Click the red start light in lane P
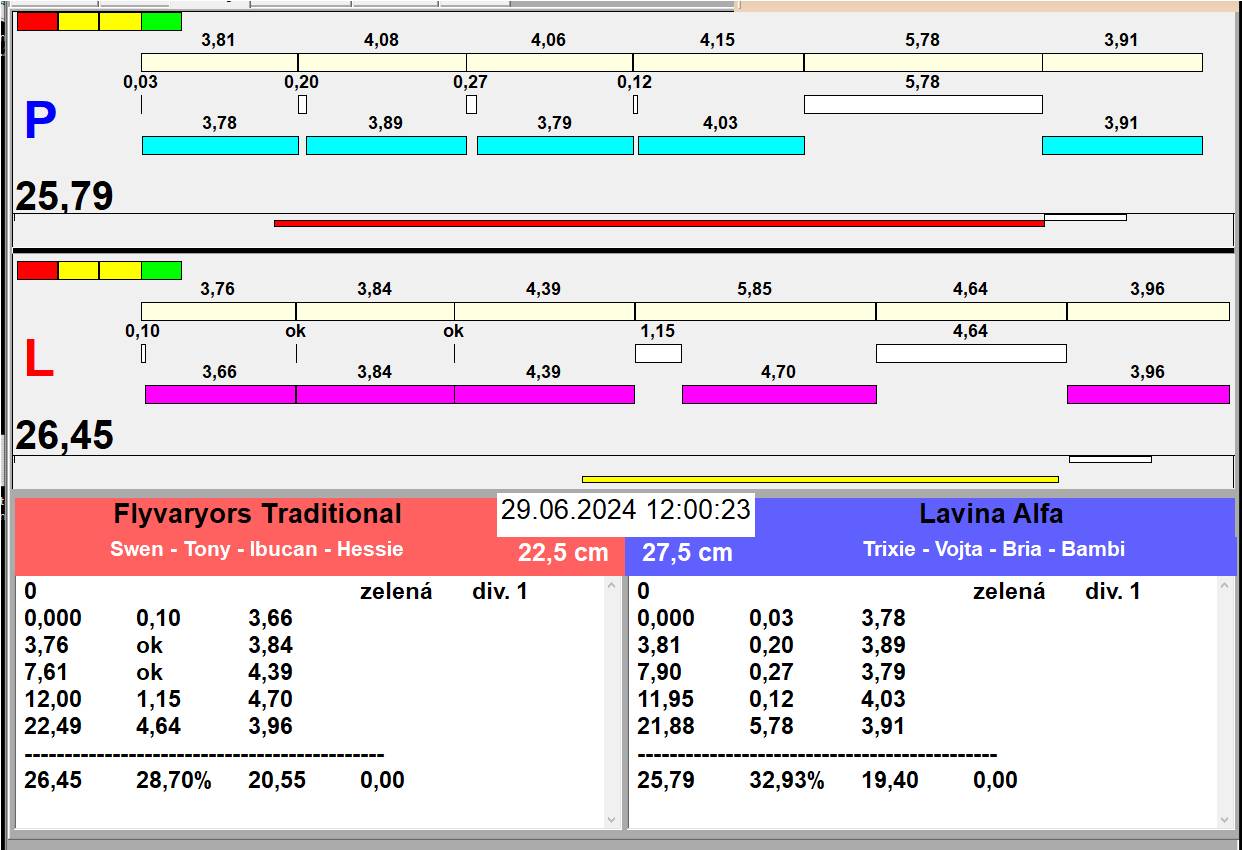 click(x=38, y=21)
